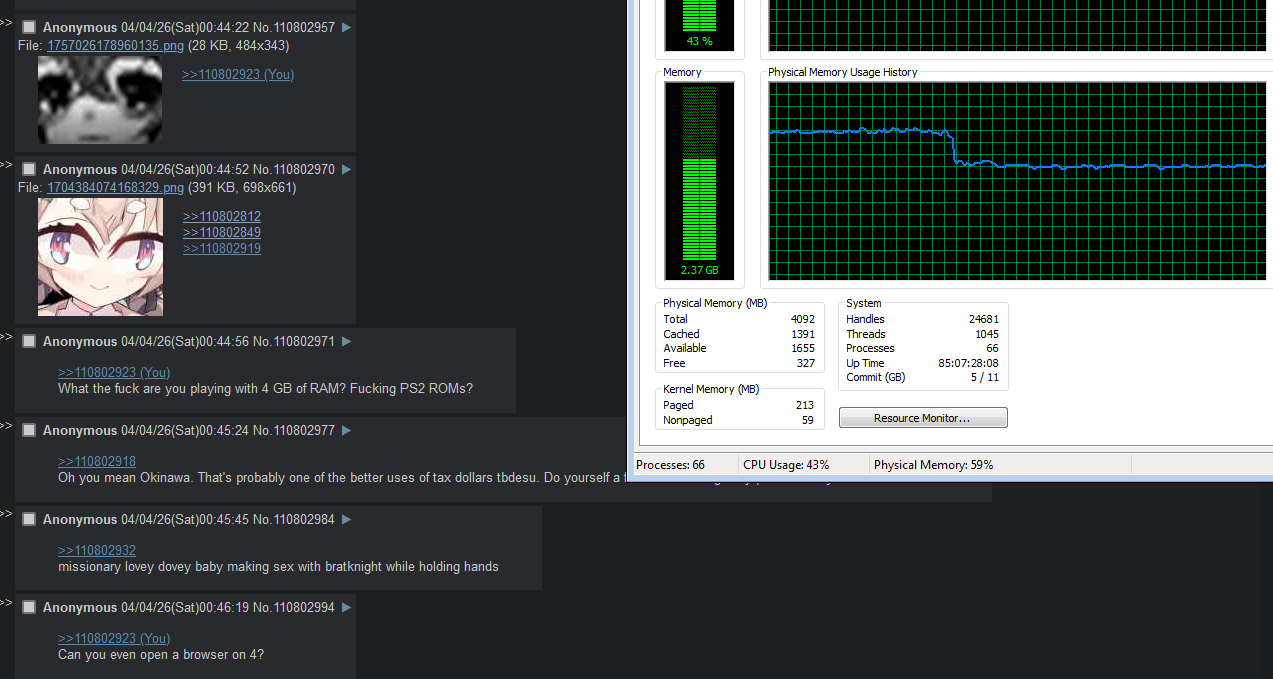Click post number No.110802957
The image size is (1273, 679).
[x=294, y=28]
